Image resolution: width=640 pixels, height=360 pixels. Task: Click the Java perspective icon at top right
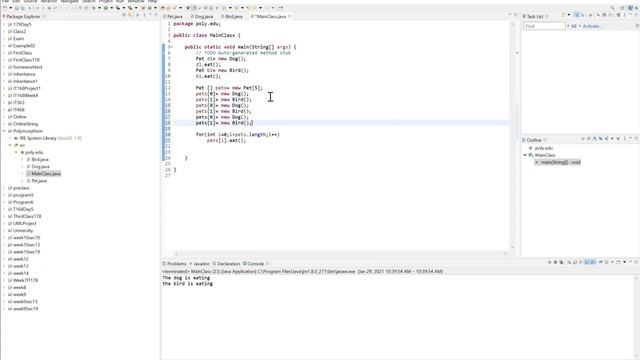(x=631, y=8)
